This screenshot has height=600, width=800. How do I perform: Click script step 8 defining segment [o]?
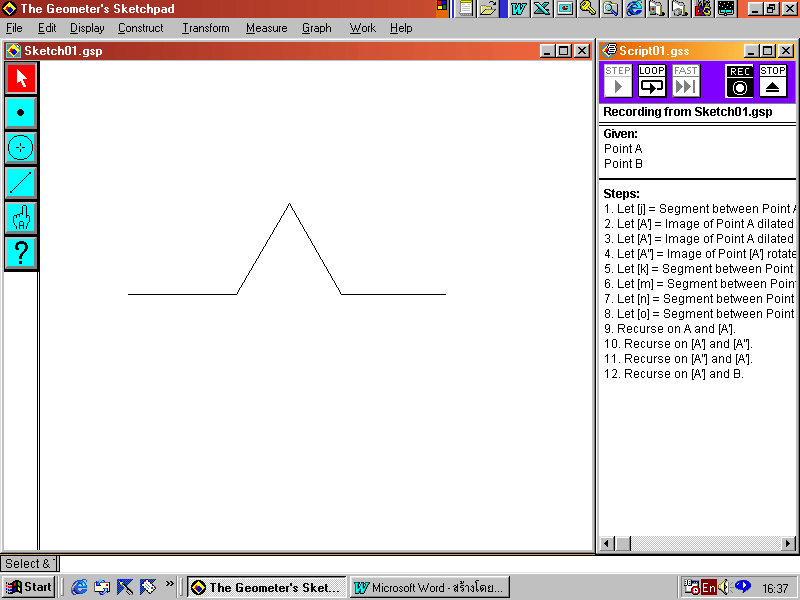click(x=699, y=314)
